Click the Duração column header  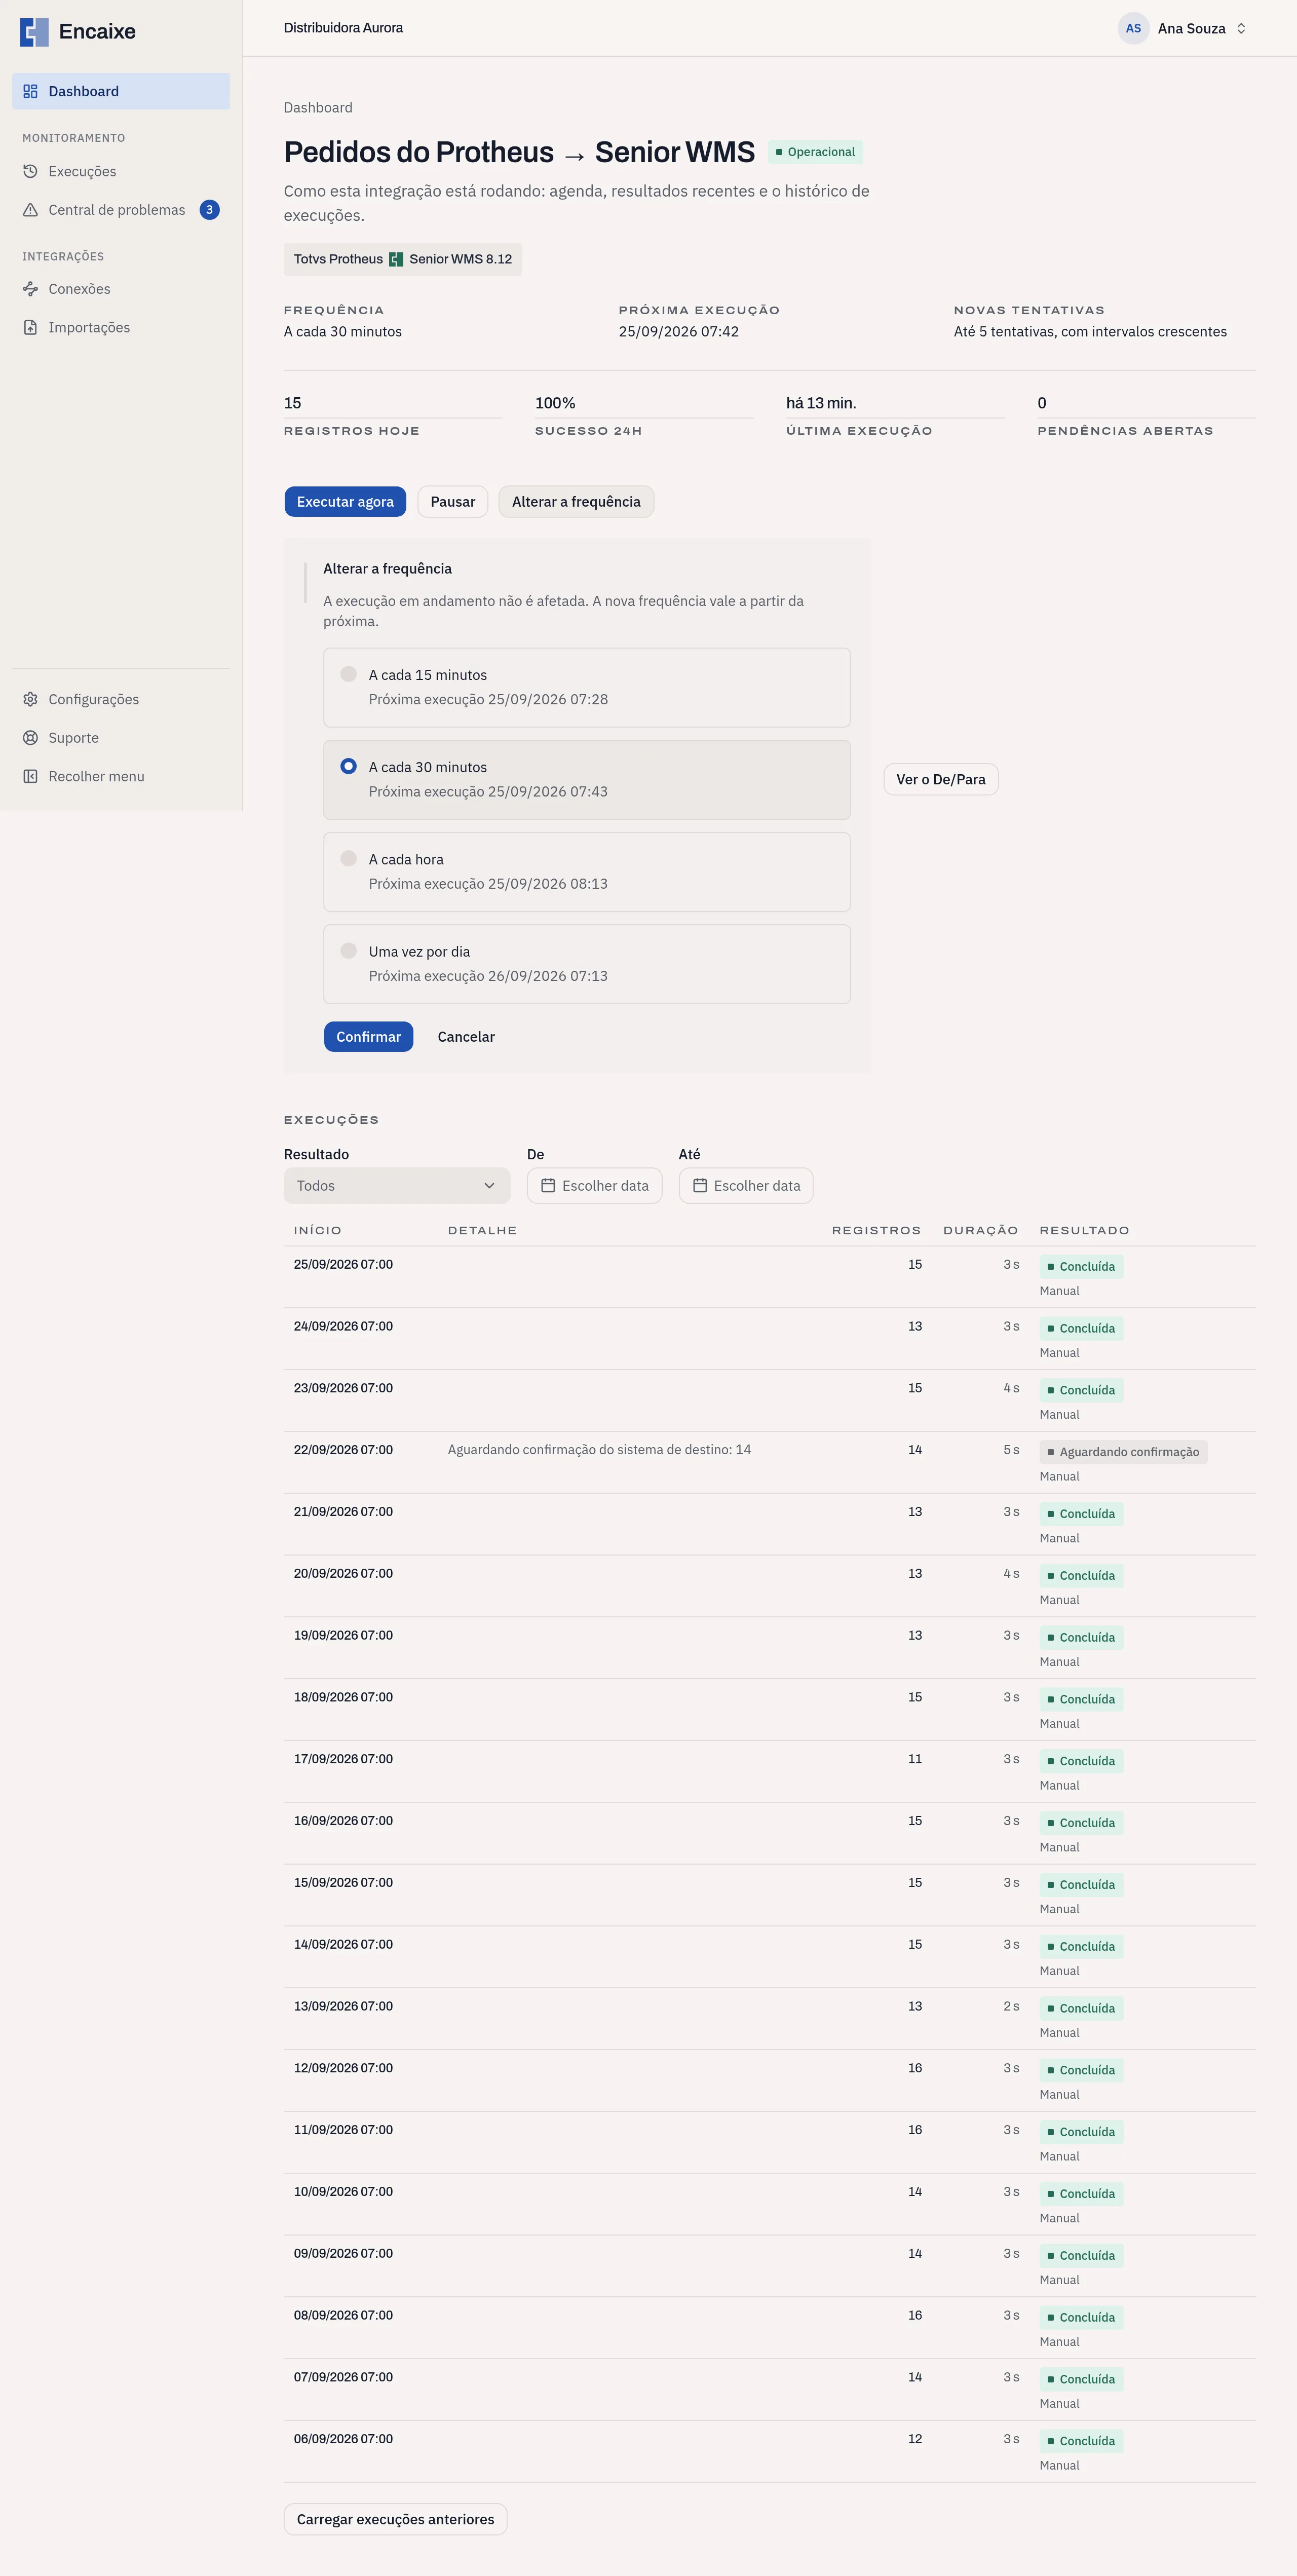(x=981, y=1230)
